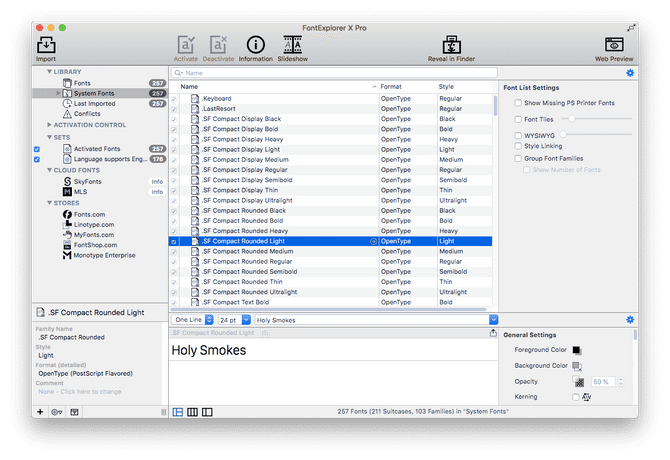This screenshot has width=670, height=460.
Task: Click SkyFonts Info button
Action: pyautogui.click(x=157, y=182)
